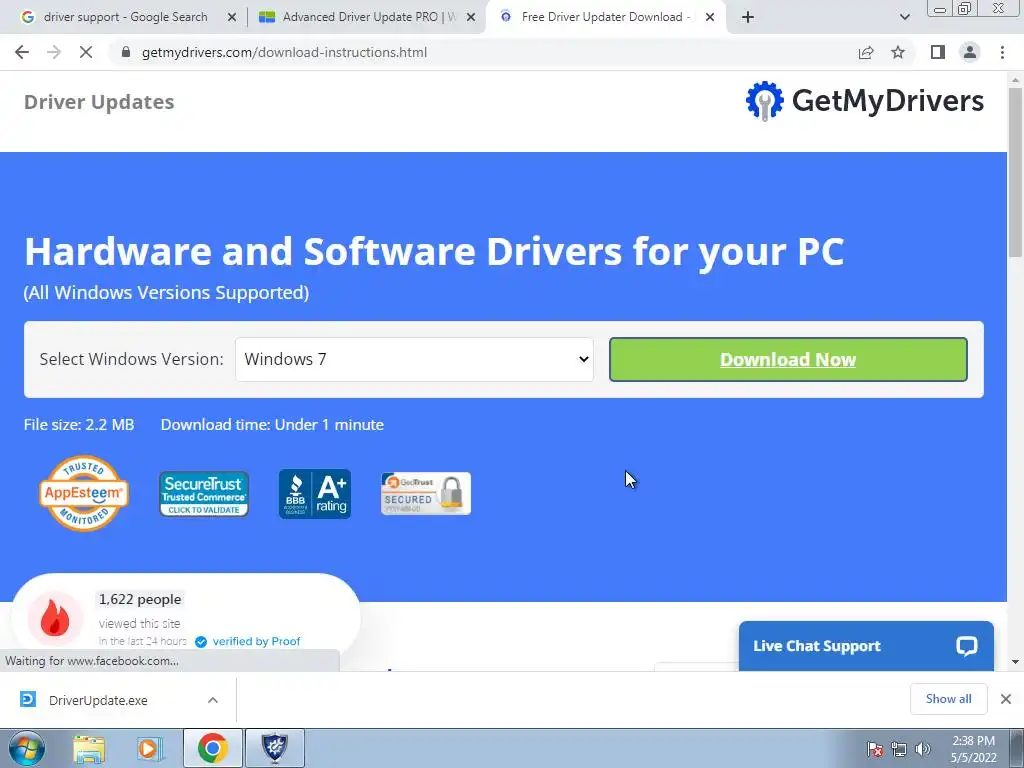The image size is (1024, 768).
Task: Close the Free Driver Updater Download tab
Action: click(710, 17)
